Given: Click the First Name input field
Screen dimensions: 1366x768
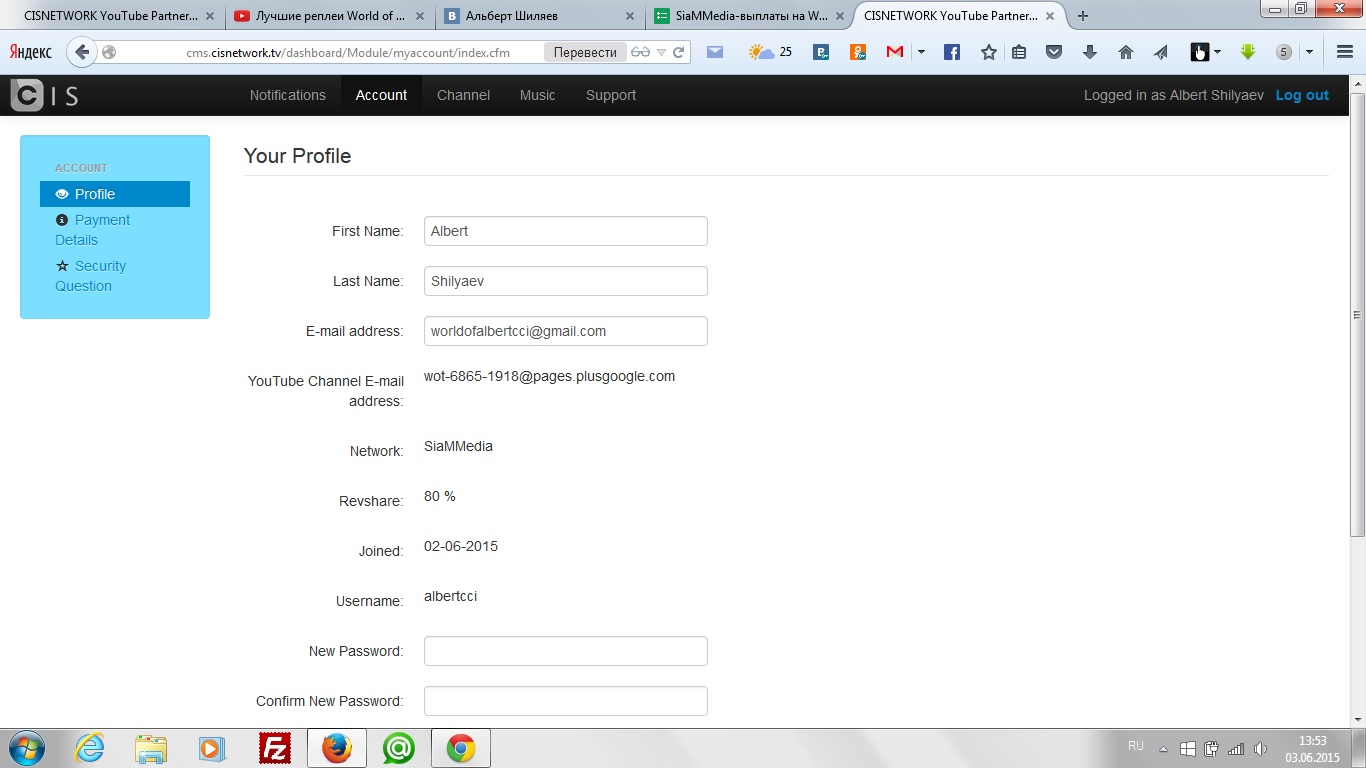Looking at the screenshot, I should [x=566, y=231].
